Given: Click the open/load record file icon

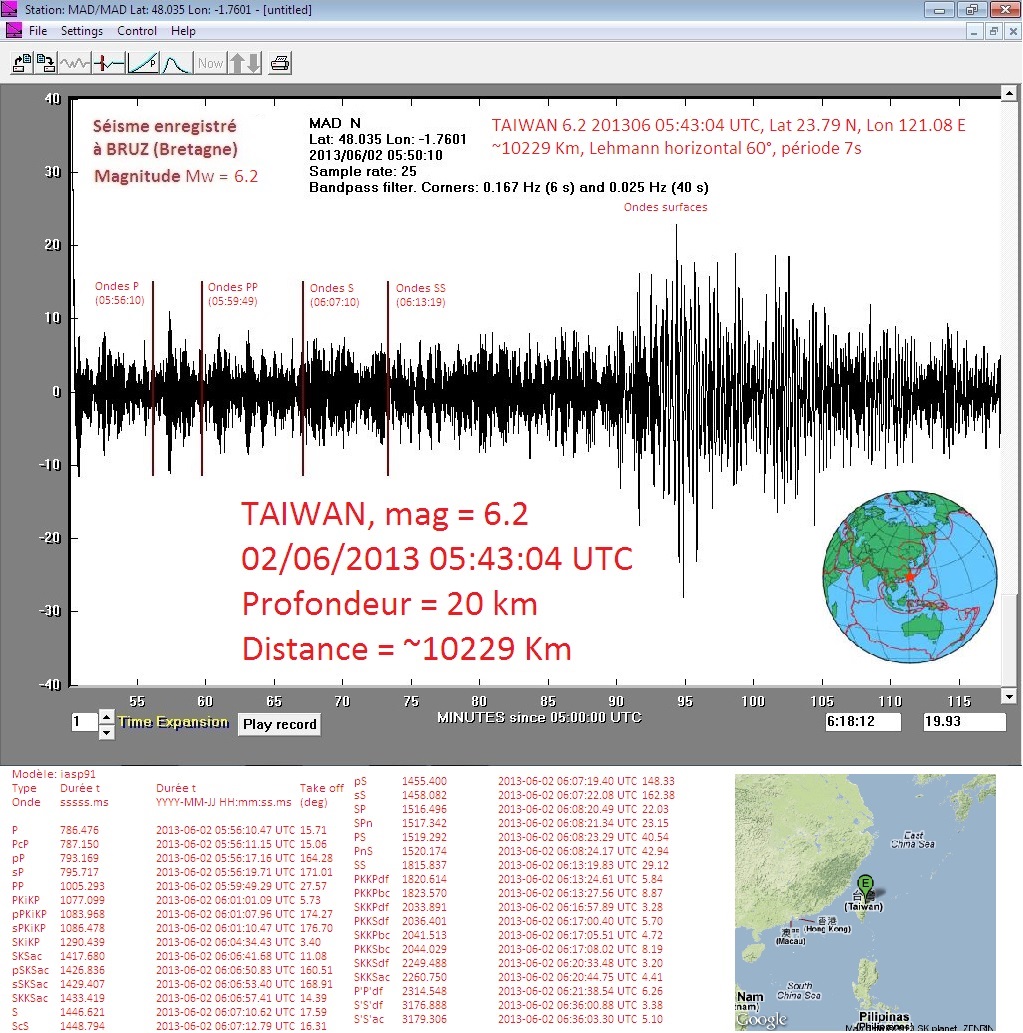Looking at the screenshot, I should pos(21,63).
